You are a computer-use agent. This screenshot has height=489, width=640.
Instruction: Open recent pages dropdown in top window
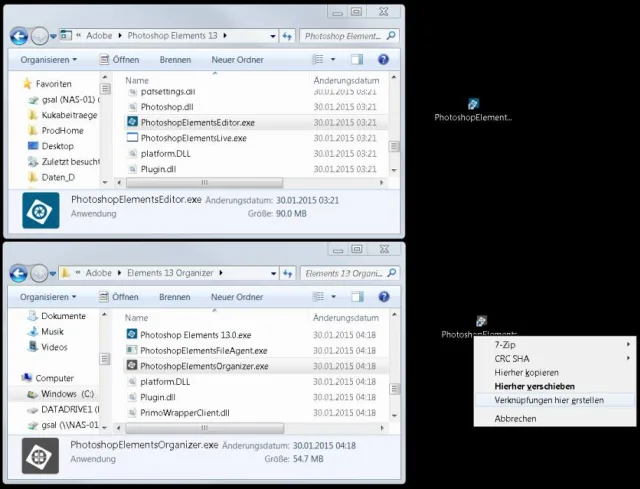click(53, 37)
